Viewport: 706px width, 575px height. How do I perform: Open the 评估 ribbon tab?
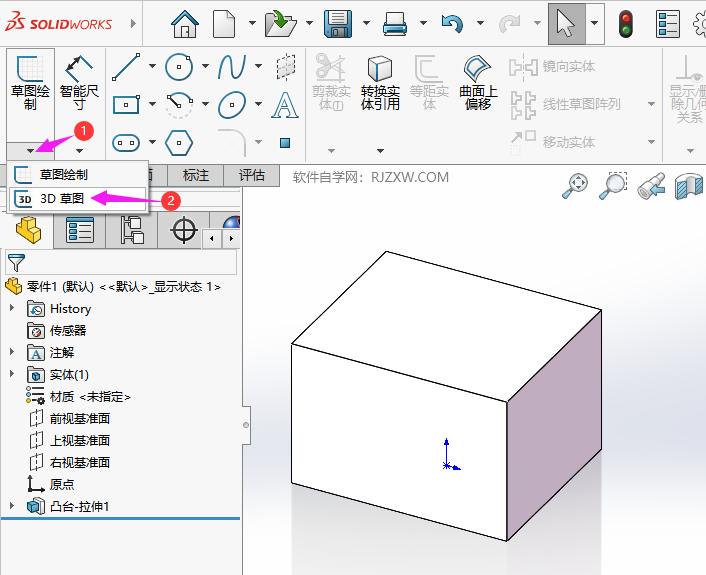point(252,175)
